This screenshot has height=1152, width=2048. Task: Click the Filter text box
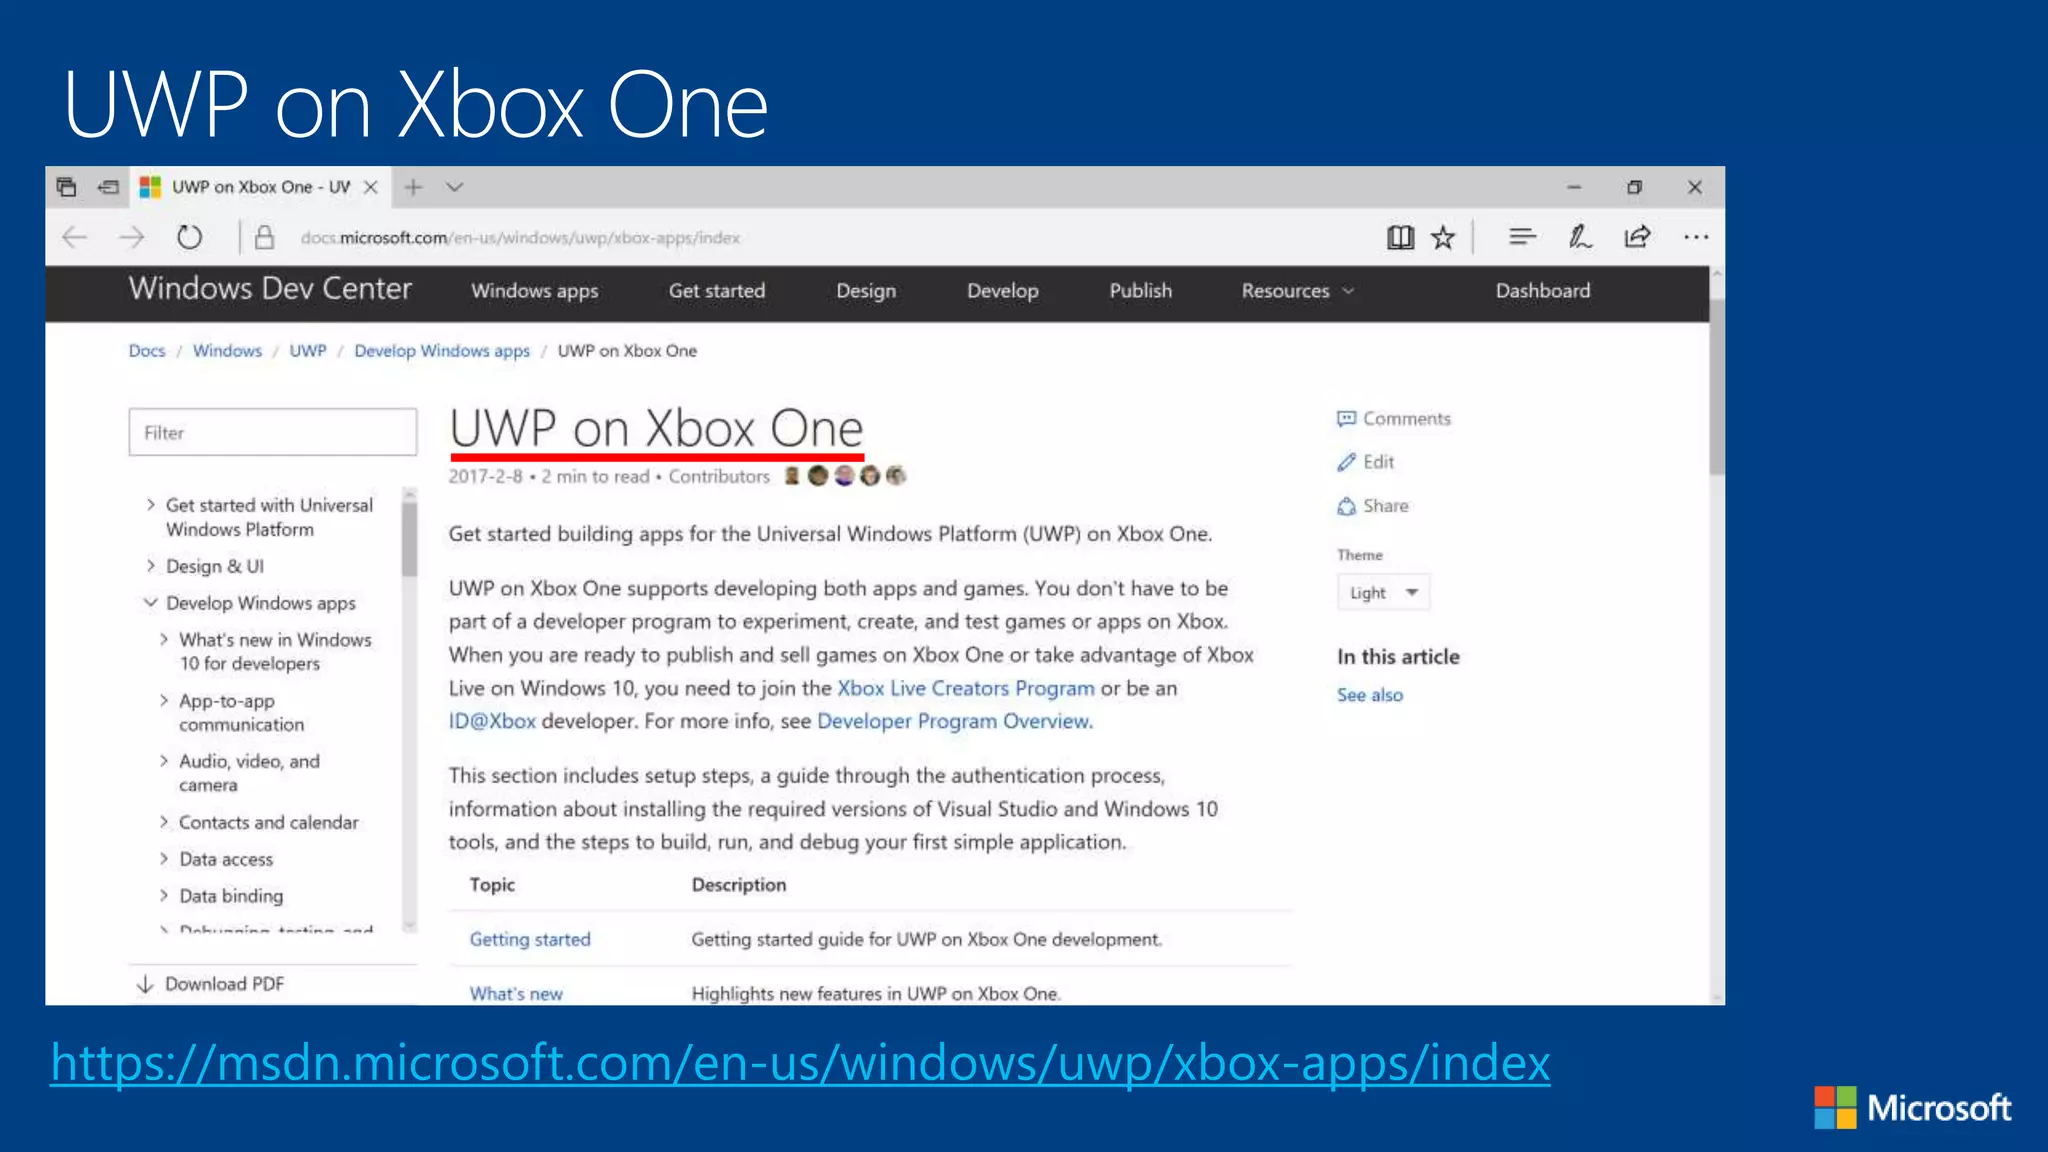(x=273, y=432)
